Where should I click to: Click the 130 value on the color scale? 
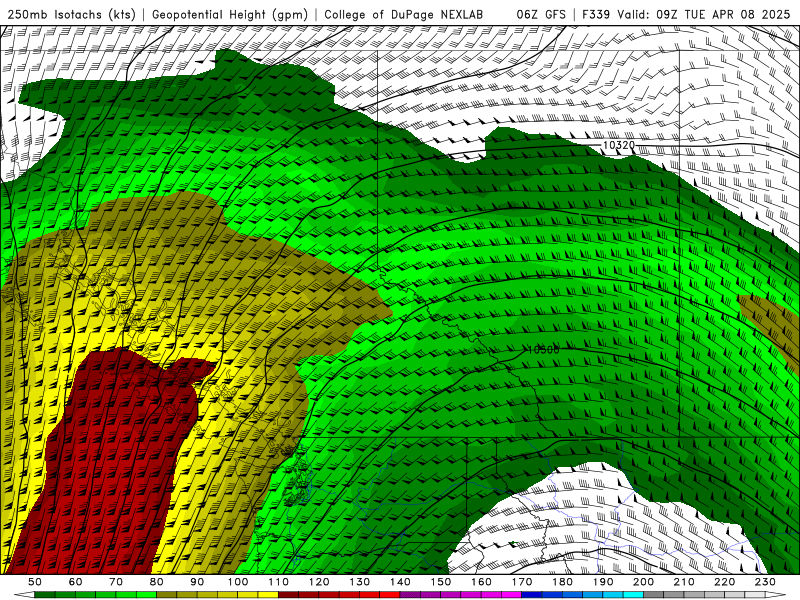point(360,582)
